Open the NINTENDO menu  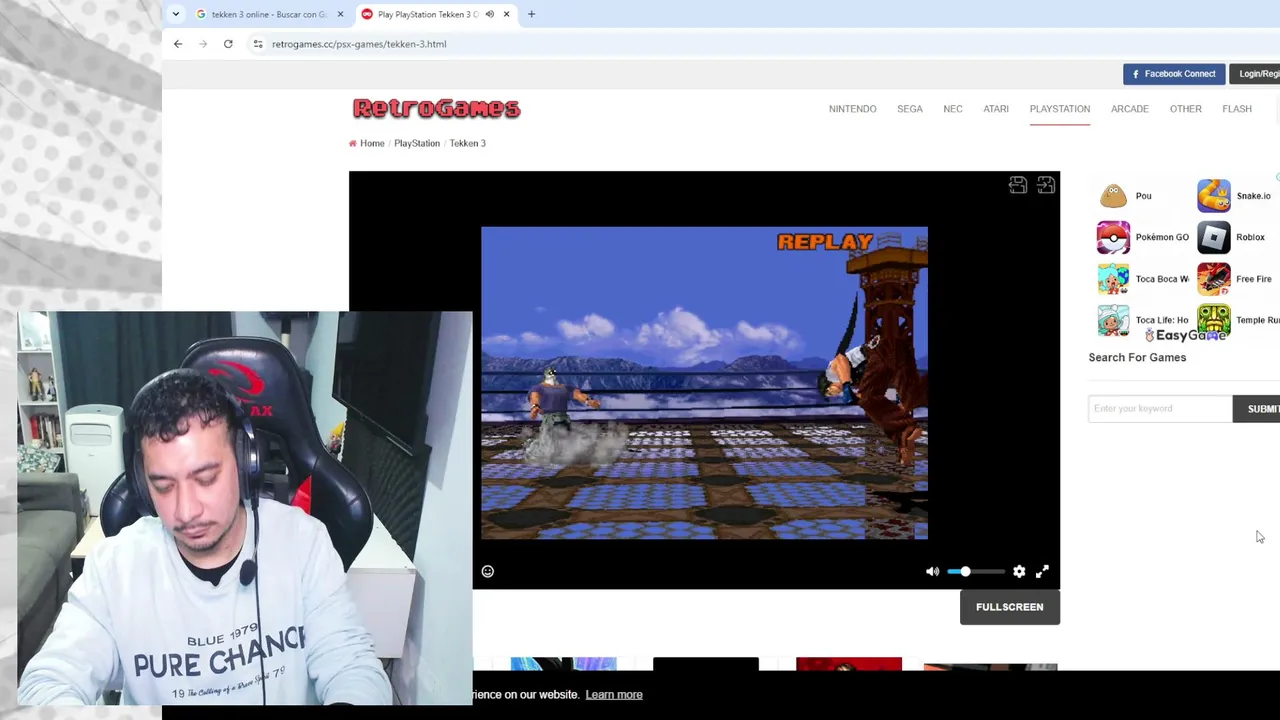coord(852,109)
